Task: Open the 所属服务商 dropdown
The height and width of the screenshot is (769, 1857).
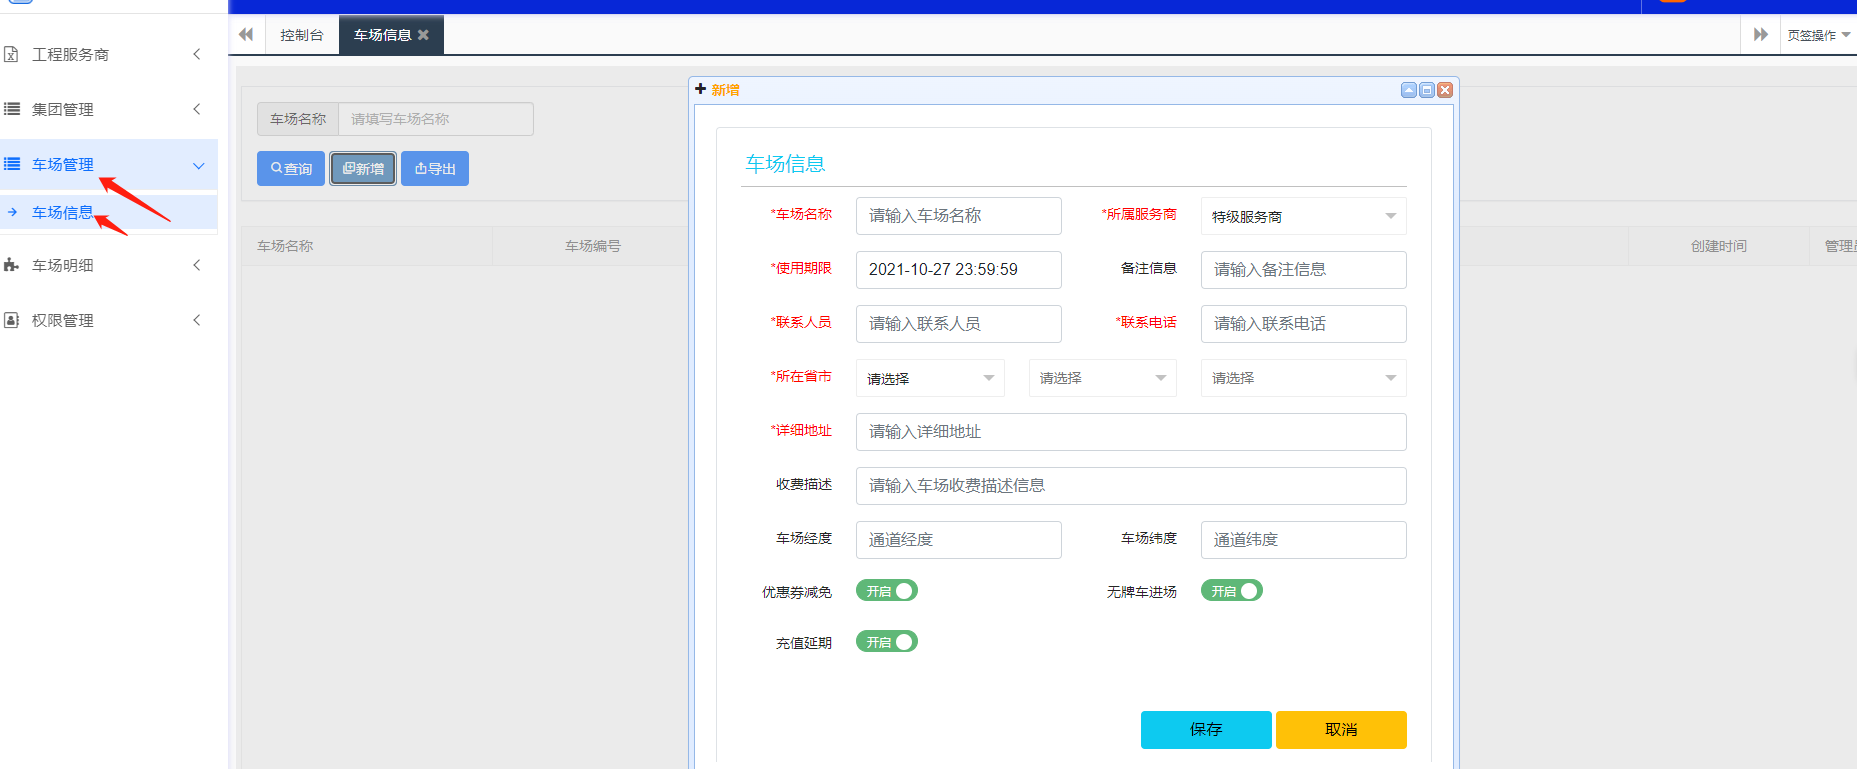Action: pyautogui.click(x=1303, y=216)
